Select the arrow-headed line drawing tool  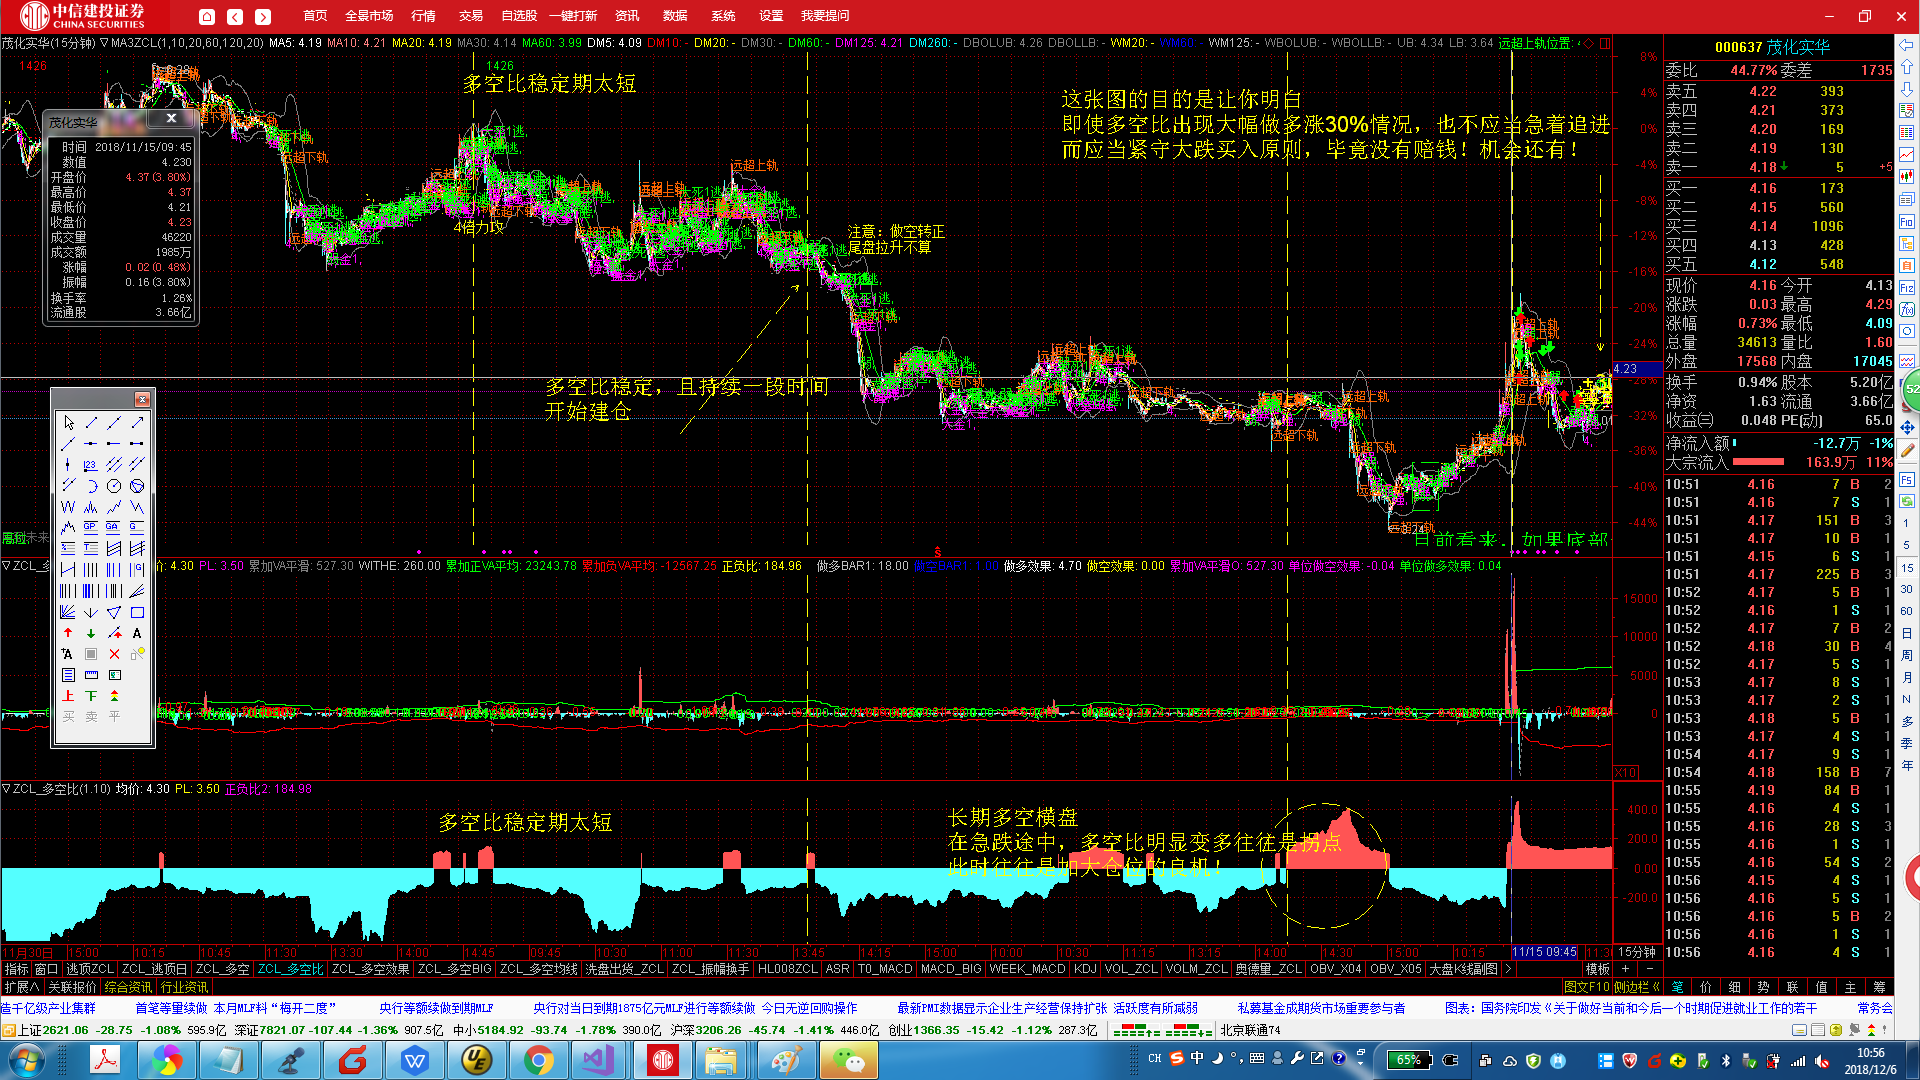(137, 423)
